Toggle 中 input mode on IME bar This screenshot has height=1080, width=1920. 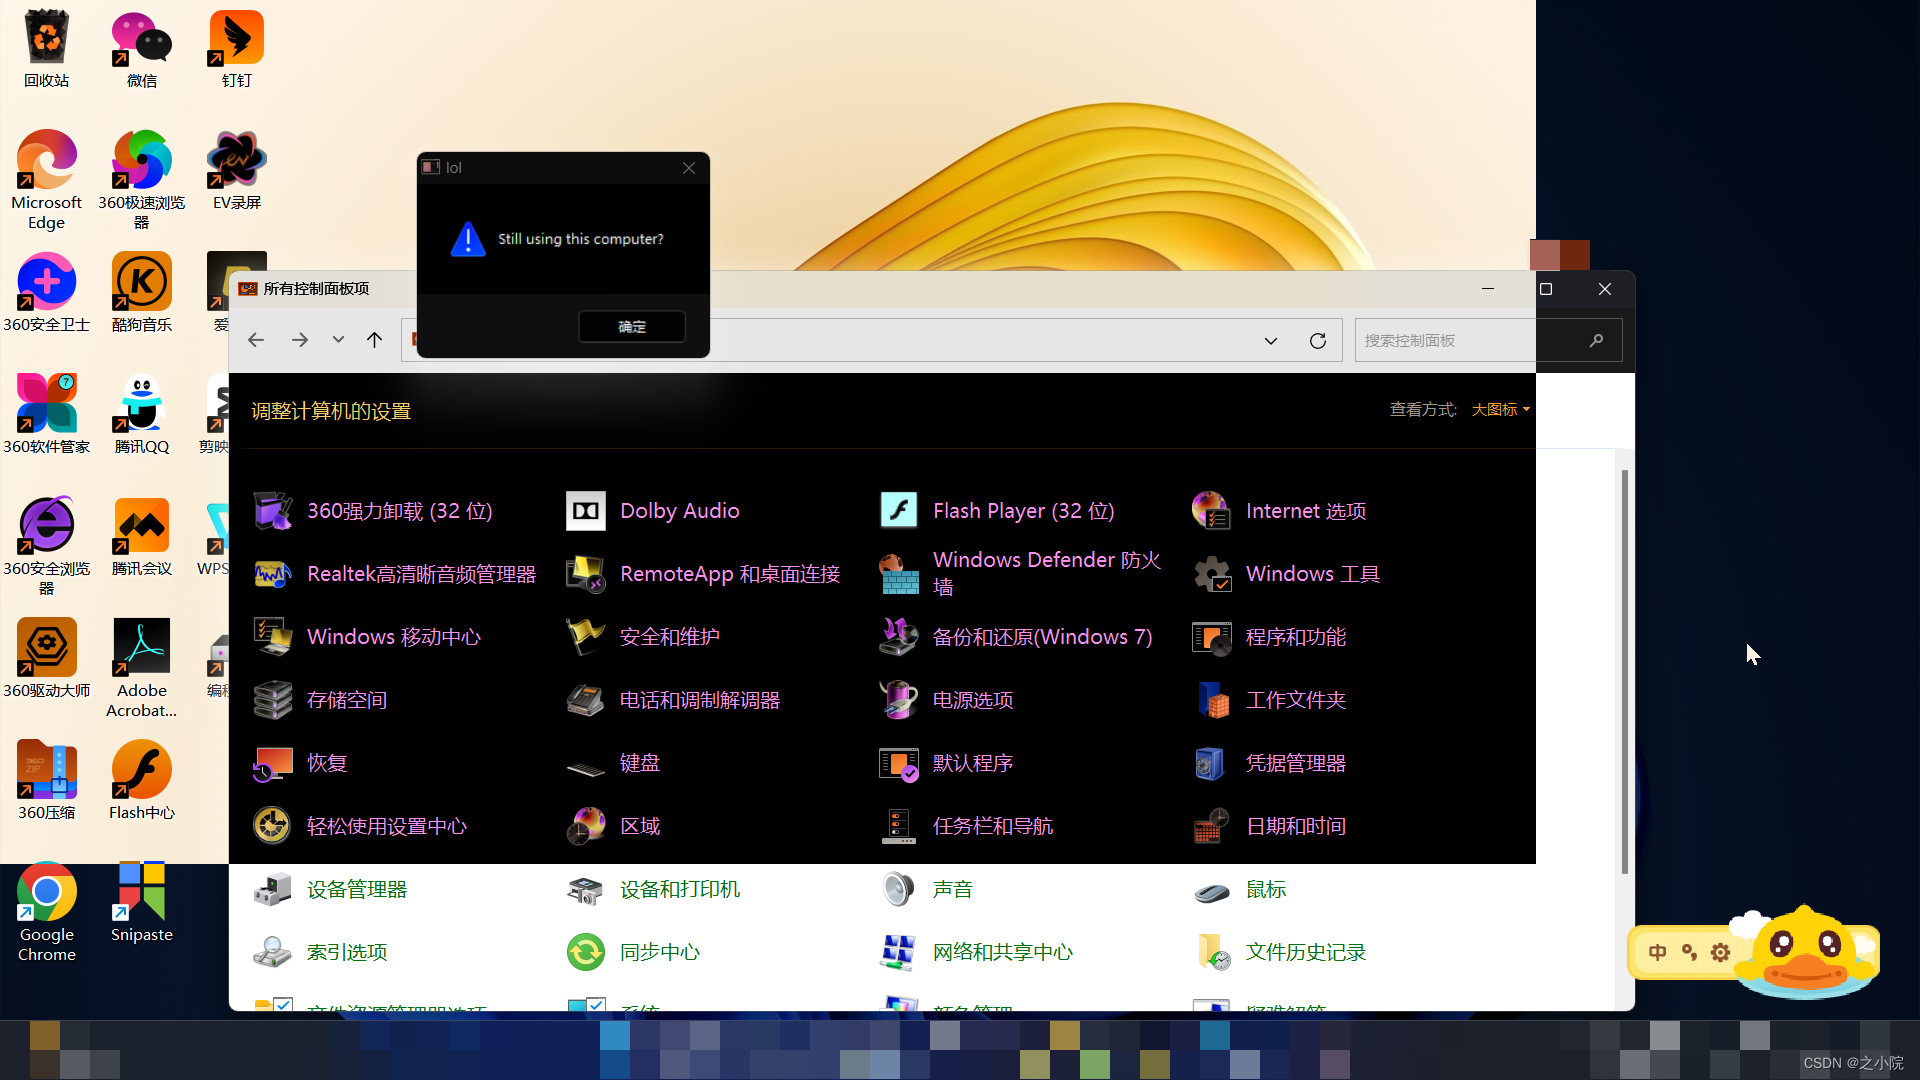tap(1657, 952)
